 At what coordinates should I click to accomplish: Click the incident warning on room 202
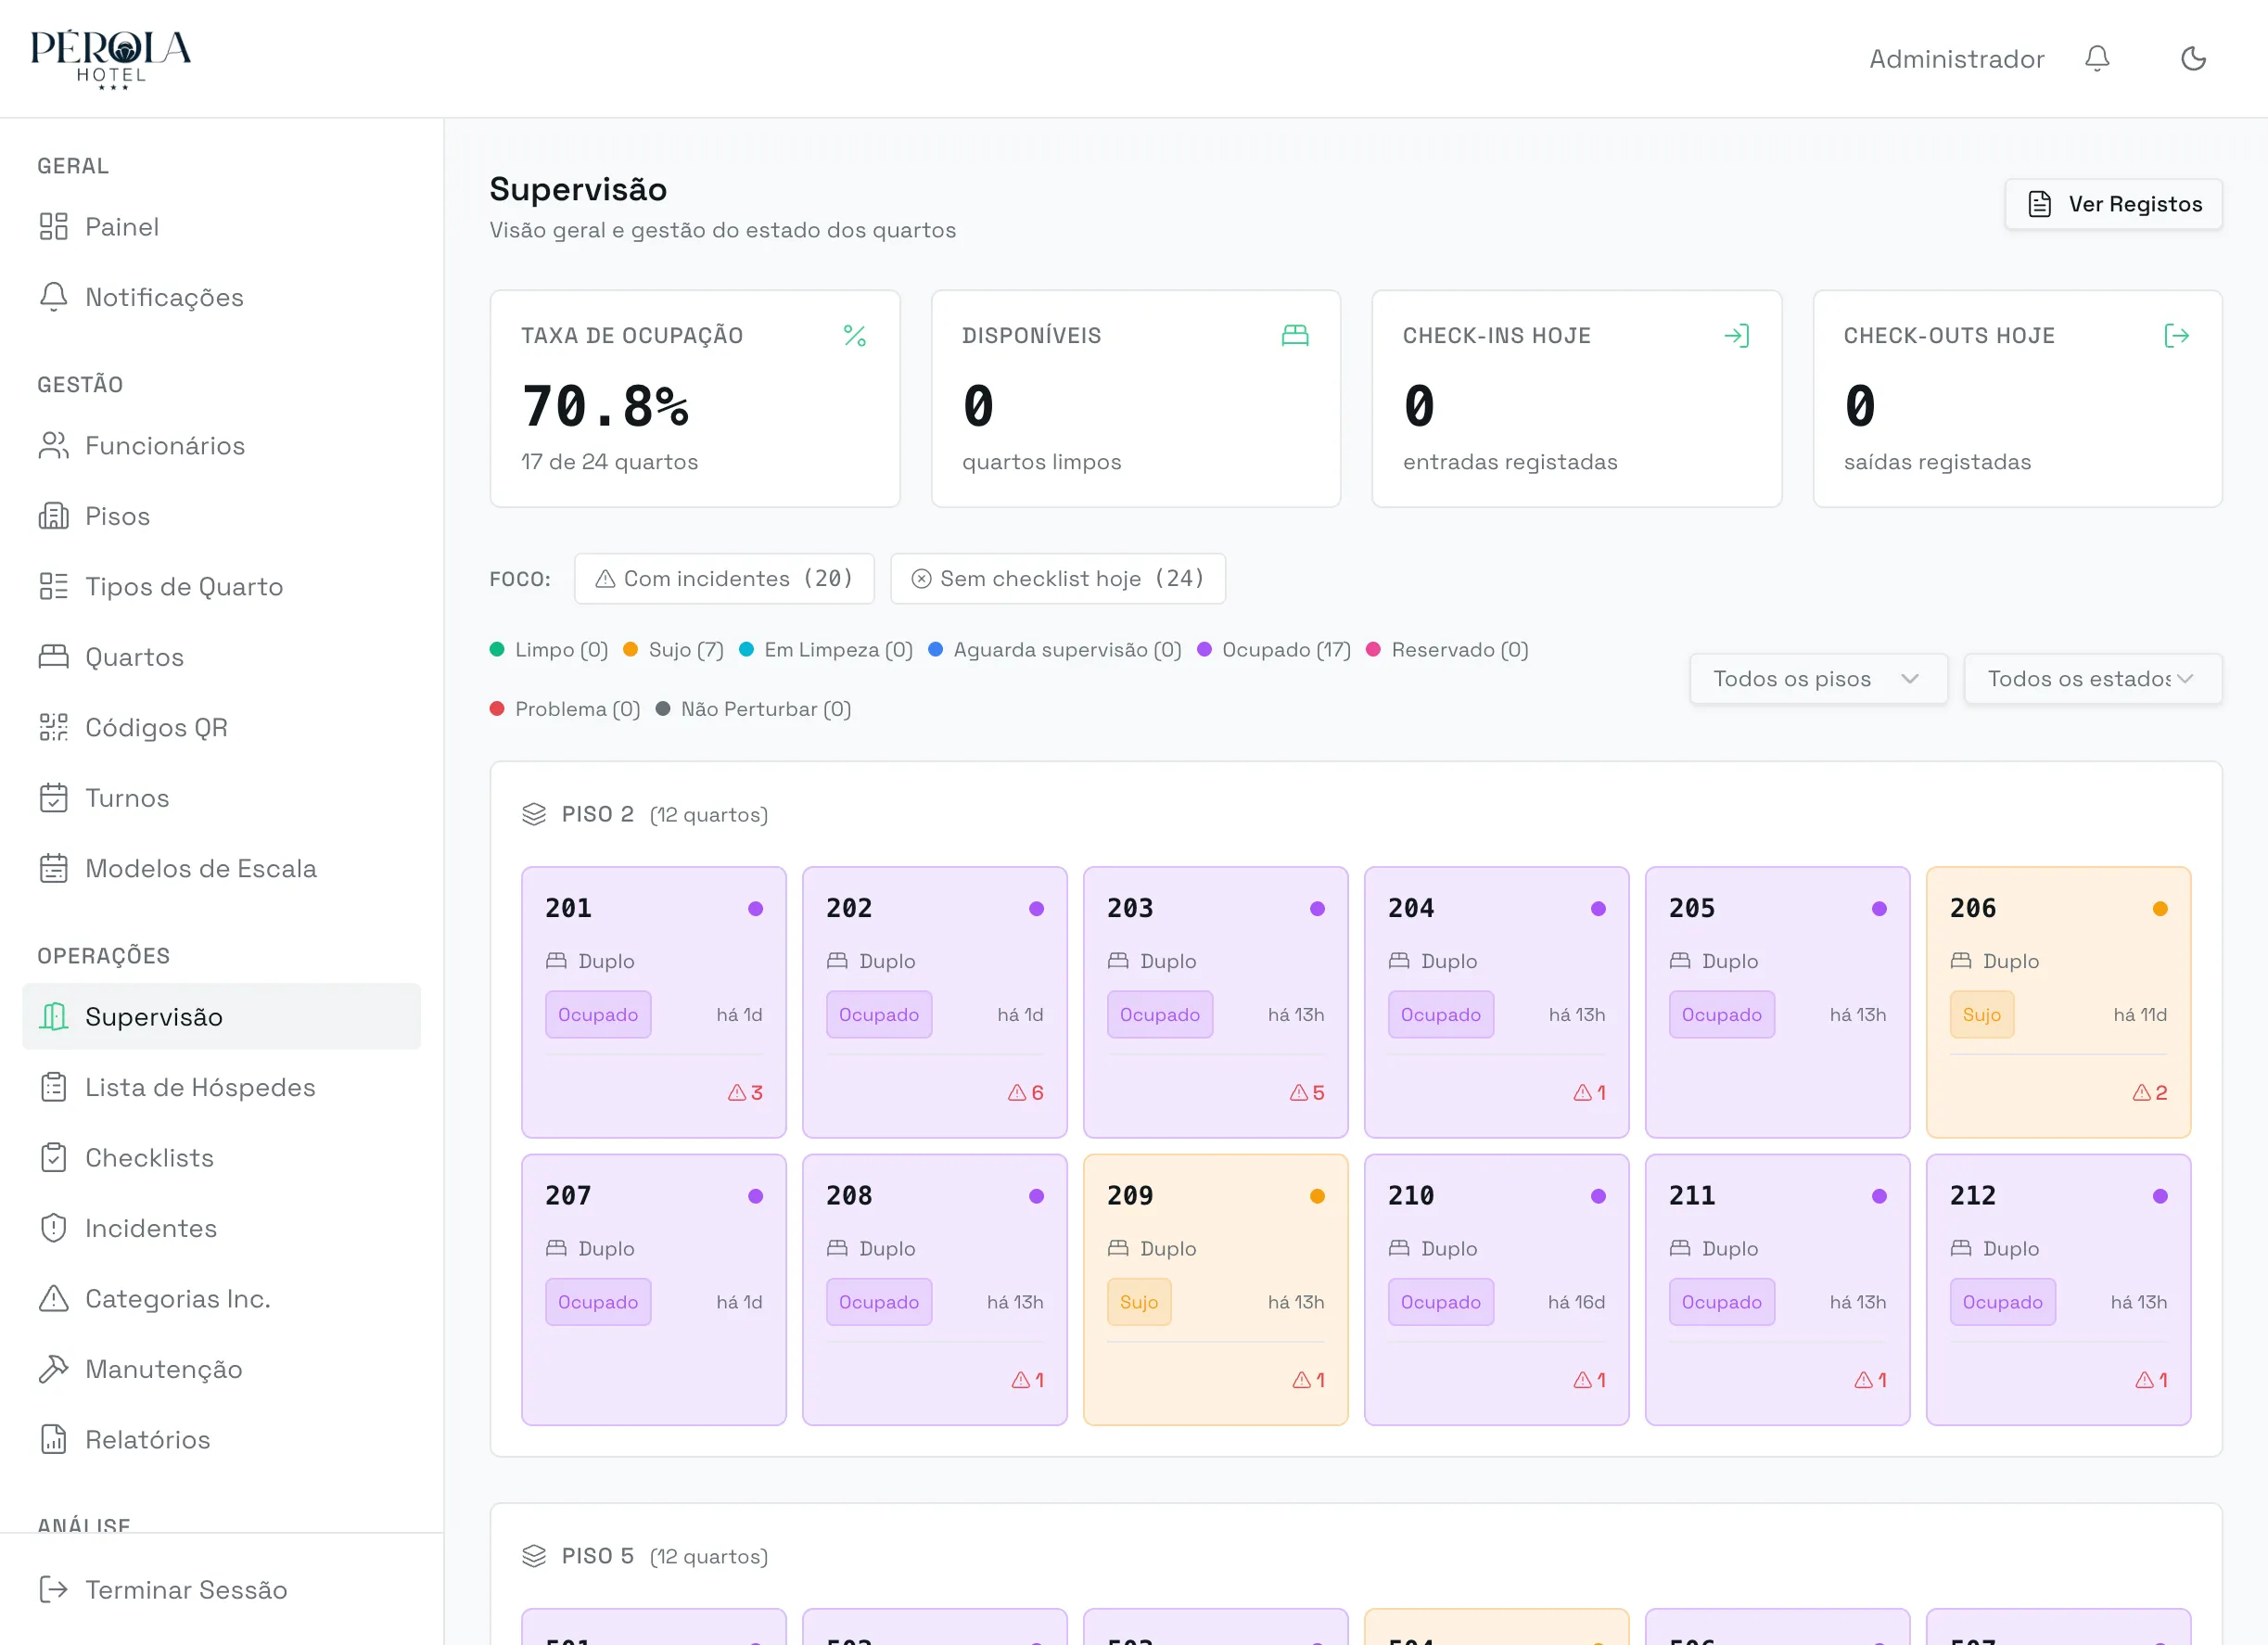coord(1026,1093)
